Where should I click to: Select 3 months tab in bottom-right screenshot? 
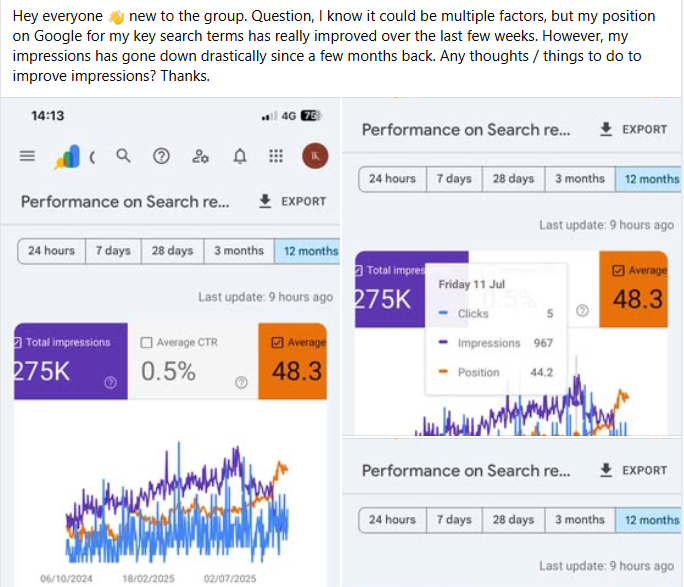click(x=580, y=520)
